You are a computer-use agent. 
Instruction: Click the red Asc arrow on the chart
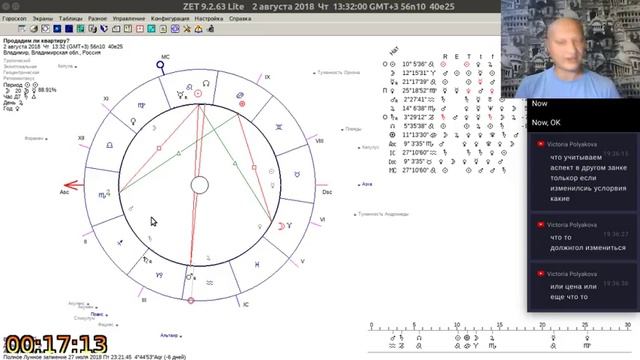(74, 185)
